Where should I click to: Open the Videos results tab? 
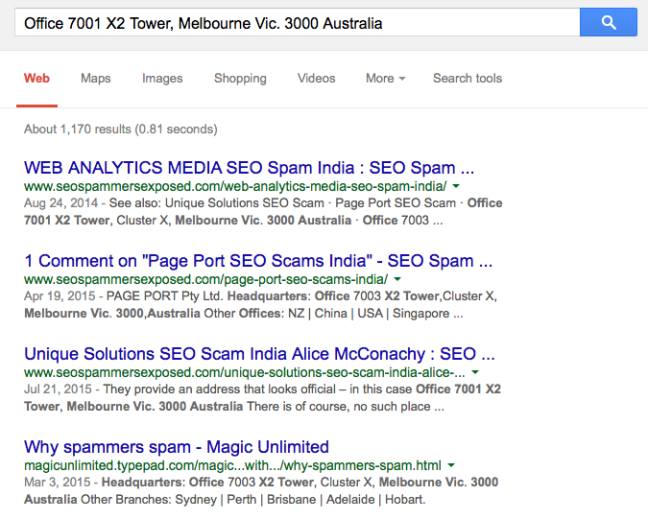316,78
